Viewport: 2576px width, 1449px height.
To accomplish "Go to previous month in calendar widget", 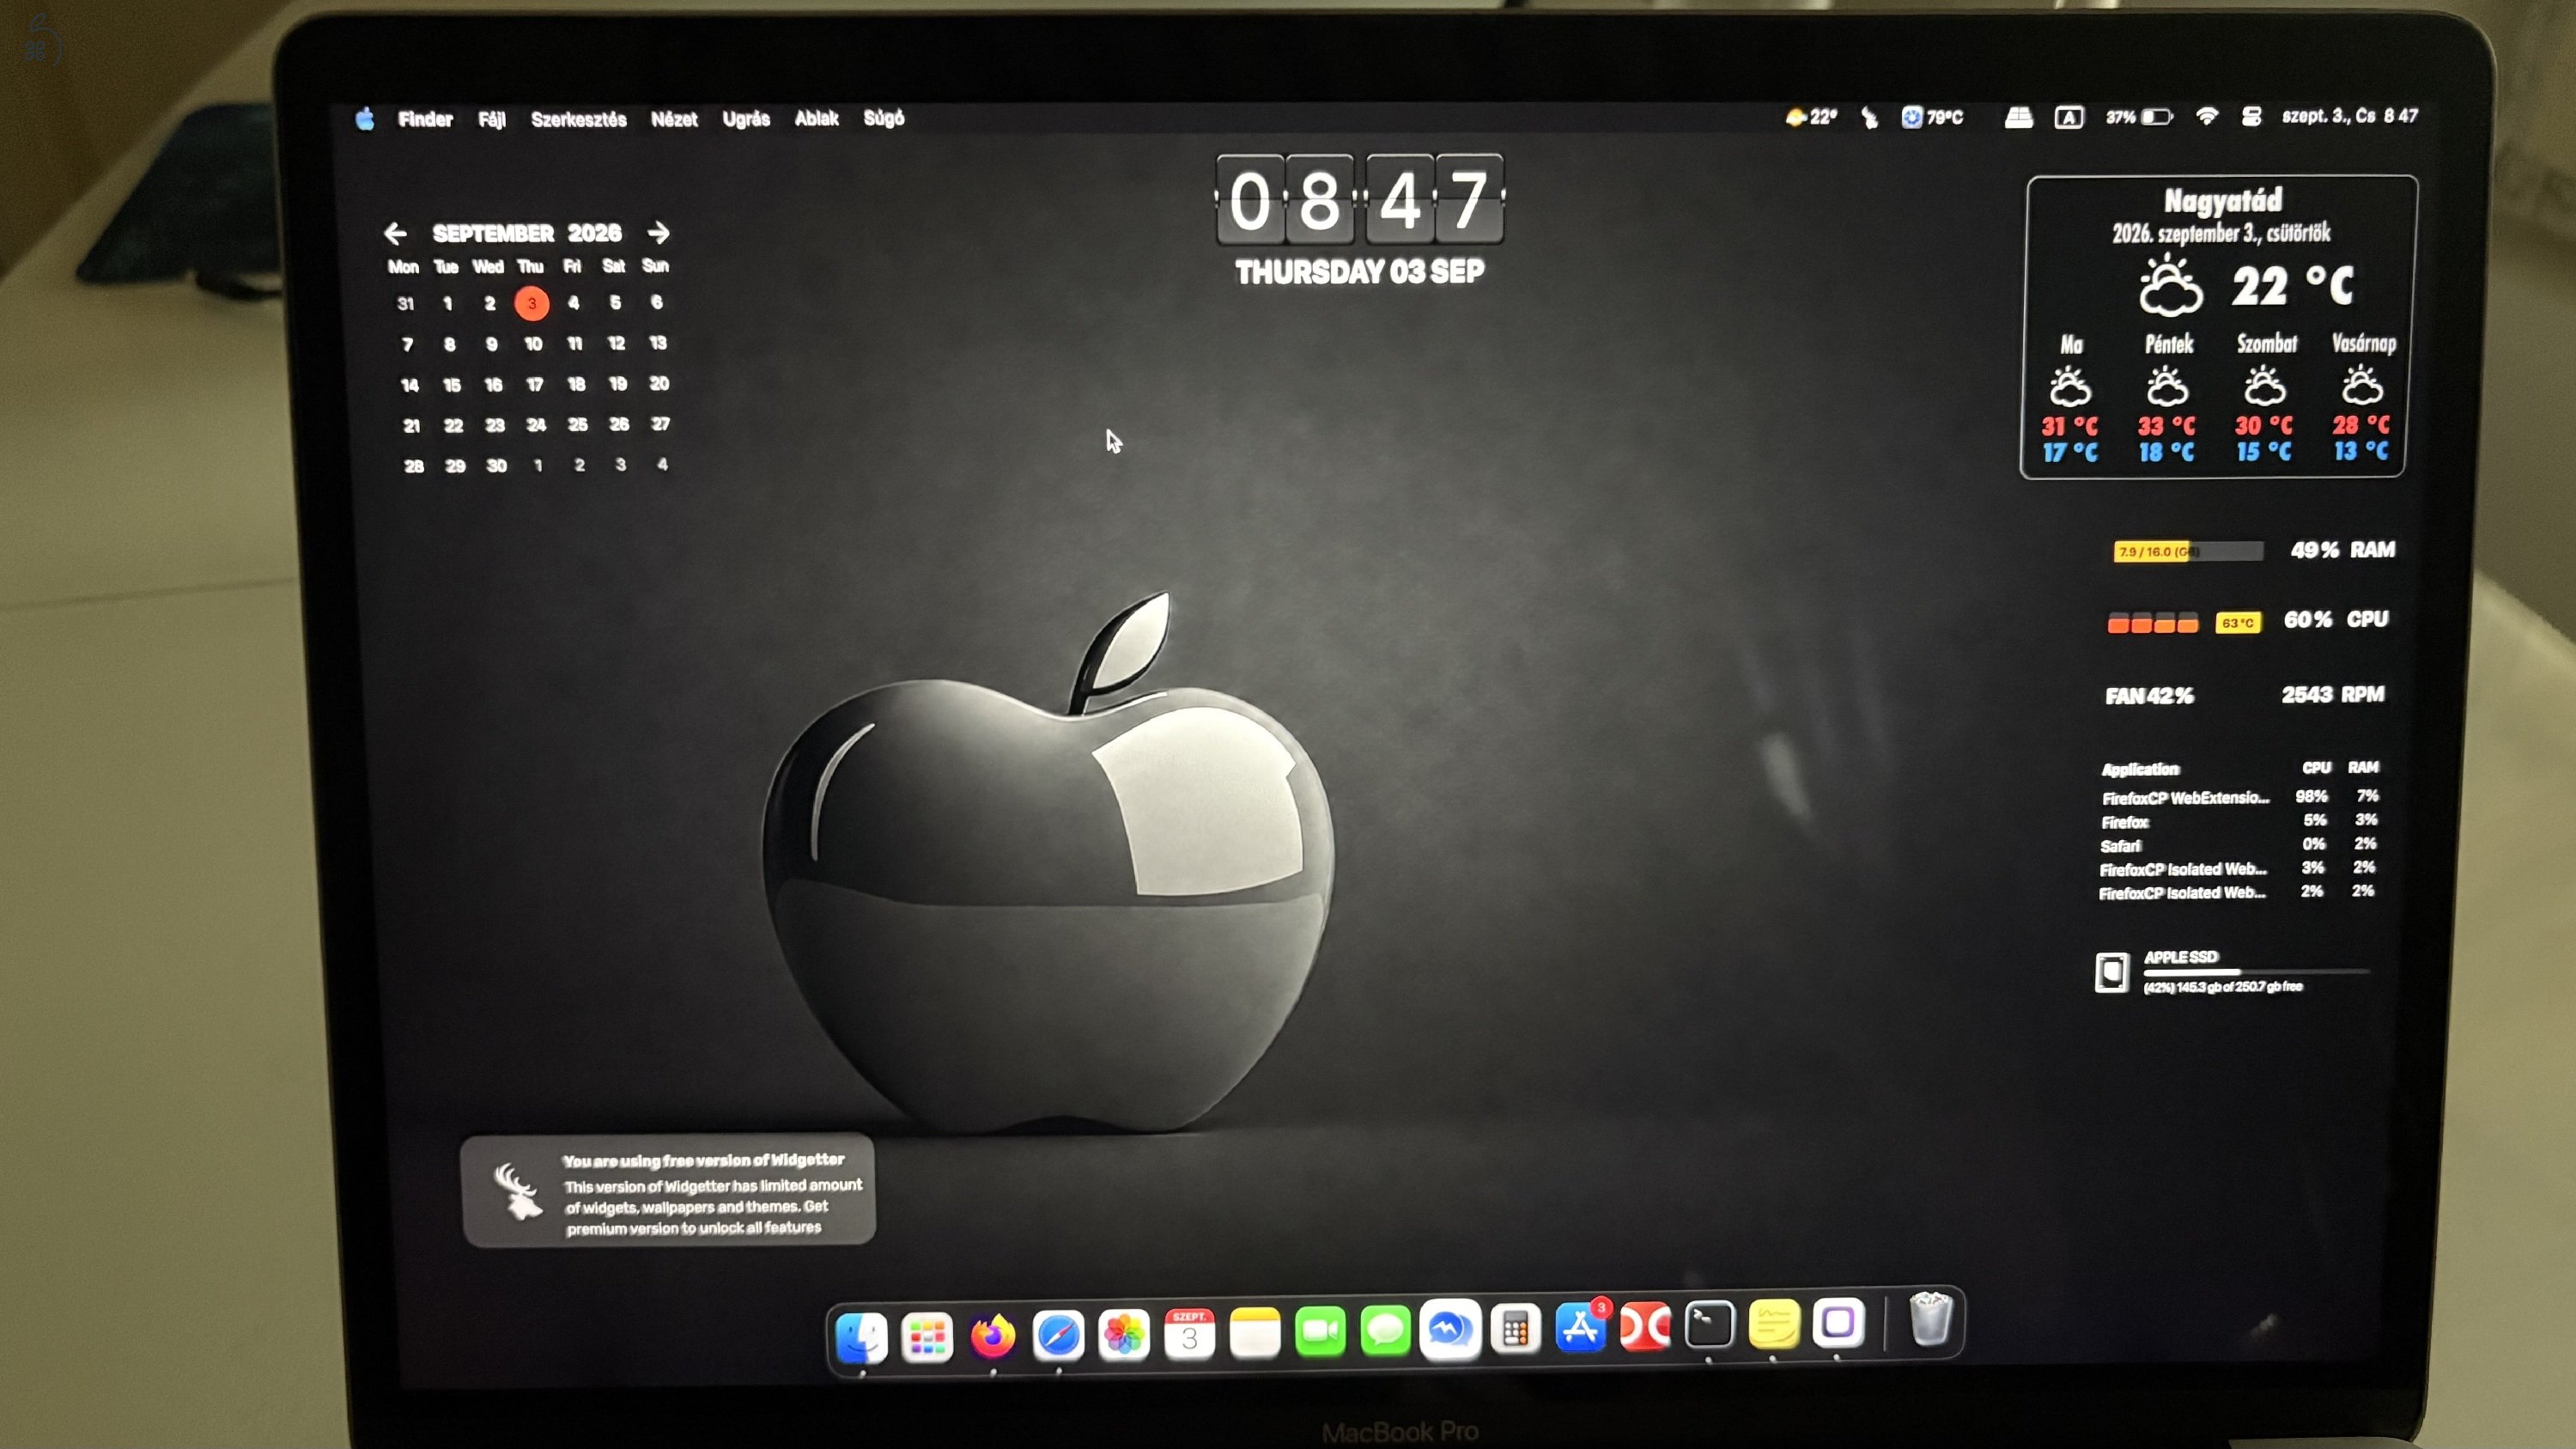I will [395, 234].
